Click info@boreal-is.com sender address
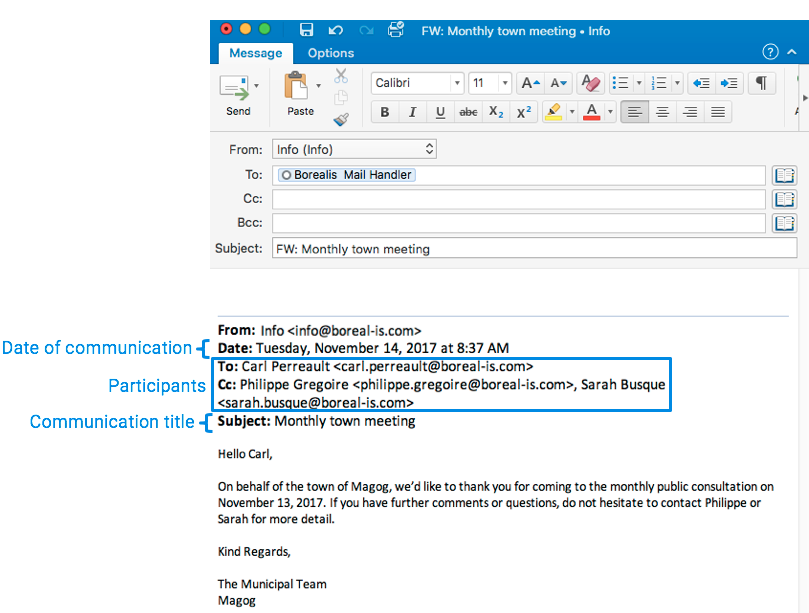The width and height of the screenshot is (809, 613). (x=354, y=331)
